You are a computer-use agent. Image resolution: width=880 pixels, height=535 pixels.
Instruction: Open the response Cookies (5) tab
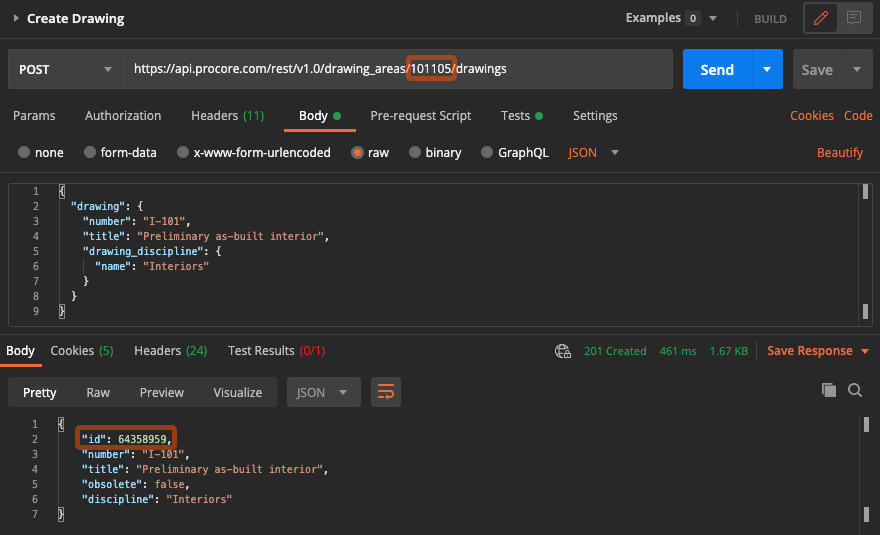[82, 351]
